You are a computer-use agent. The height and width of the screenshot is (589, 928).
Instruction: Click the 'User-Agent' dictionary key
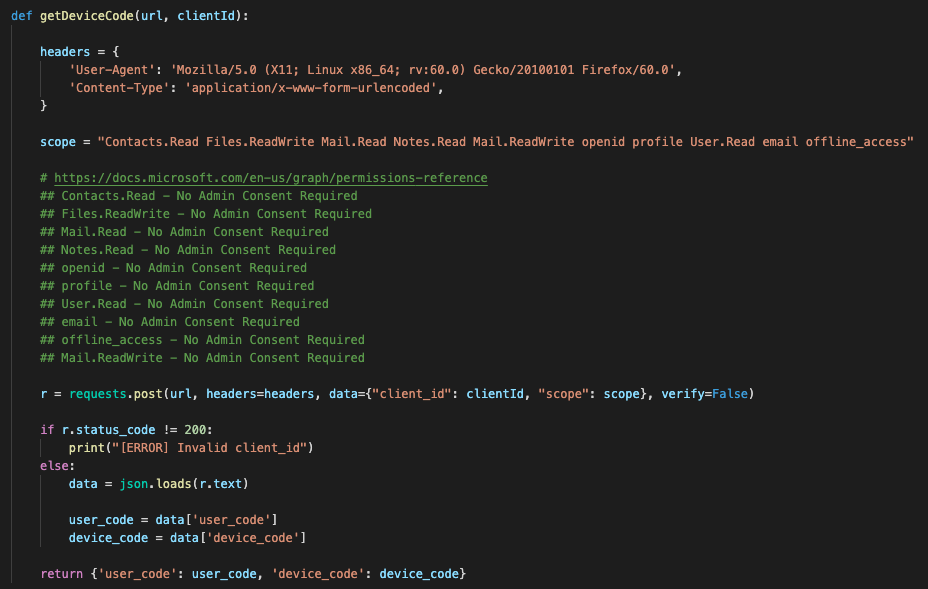click(108, 70)
